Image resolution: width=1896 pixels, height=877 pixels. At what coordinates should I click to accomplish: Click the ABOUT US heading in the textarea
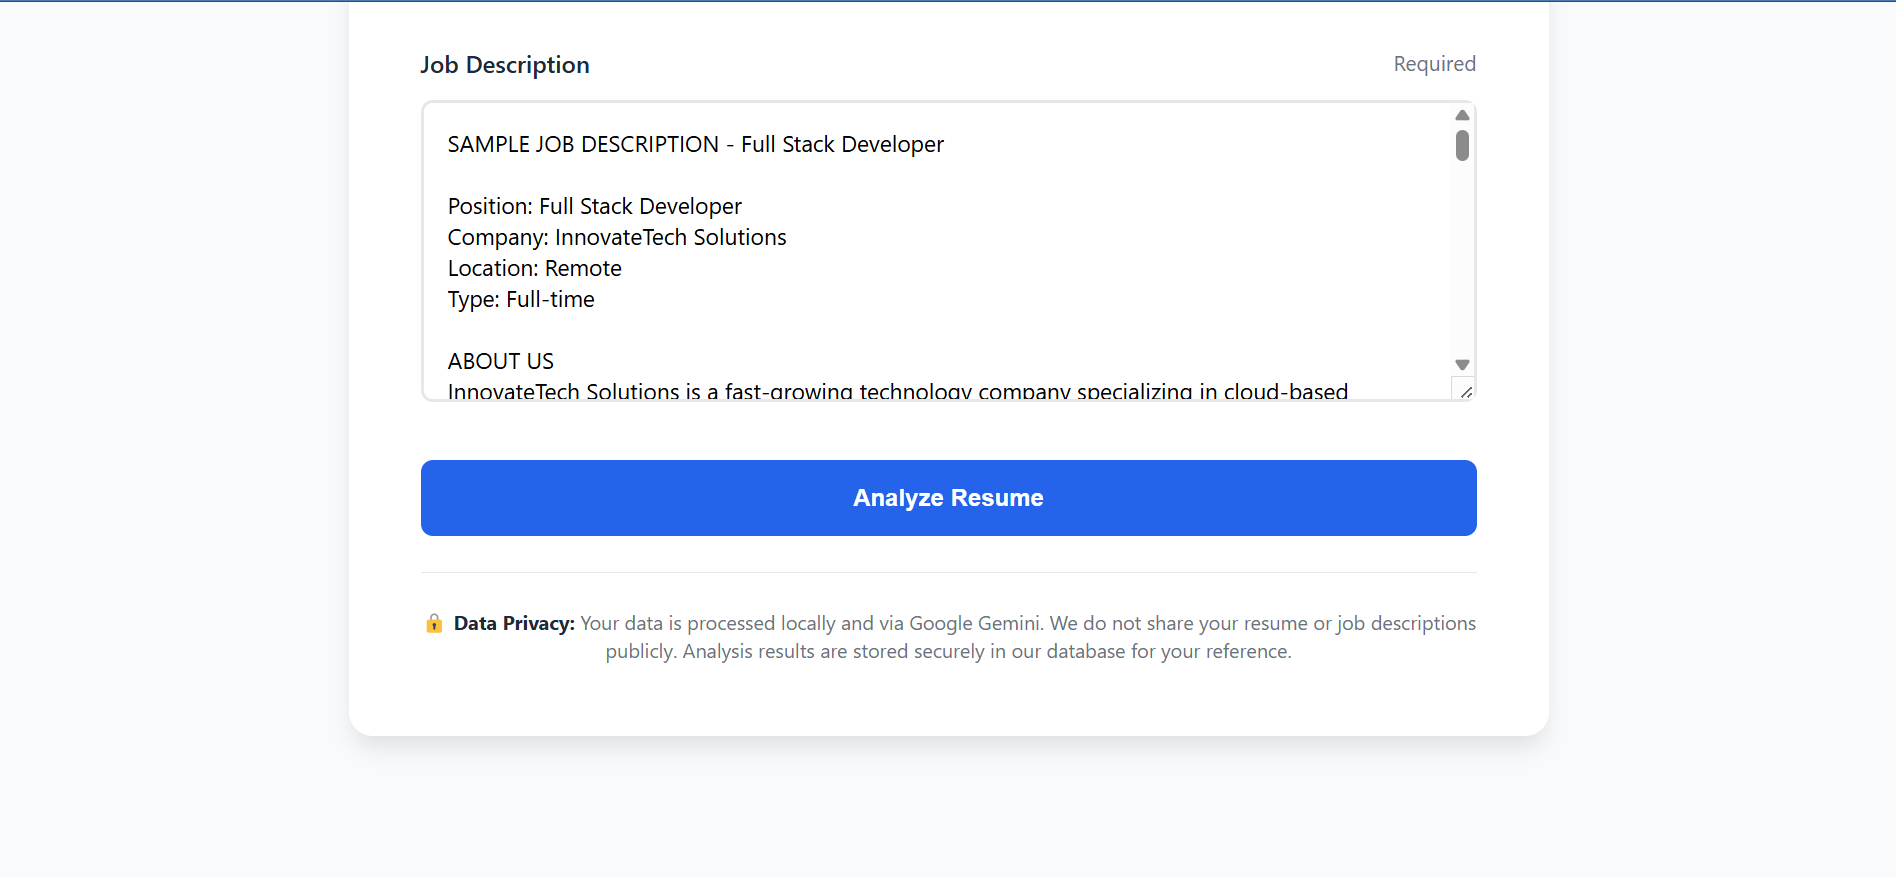tap(500, 362)
